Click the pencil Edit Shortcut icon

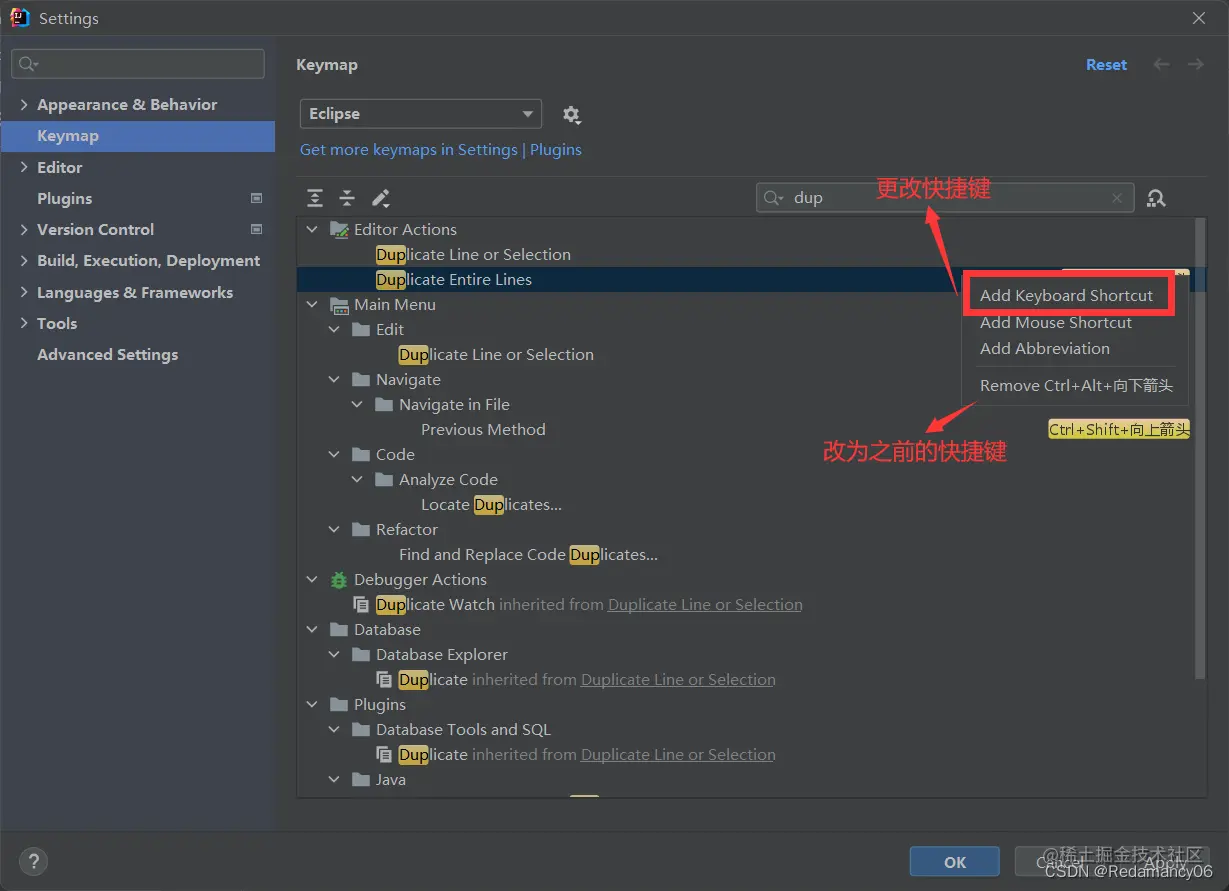(x=380, y=198)
